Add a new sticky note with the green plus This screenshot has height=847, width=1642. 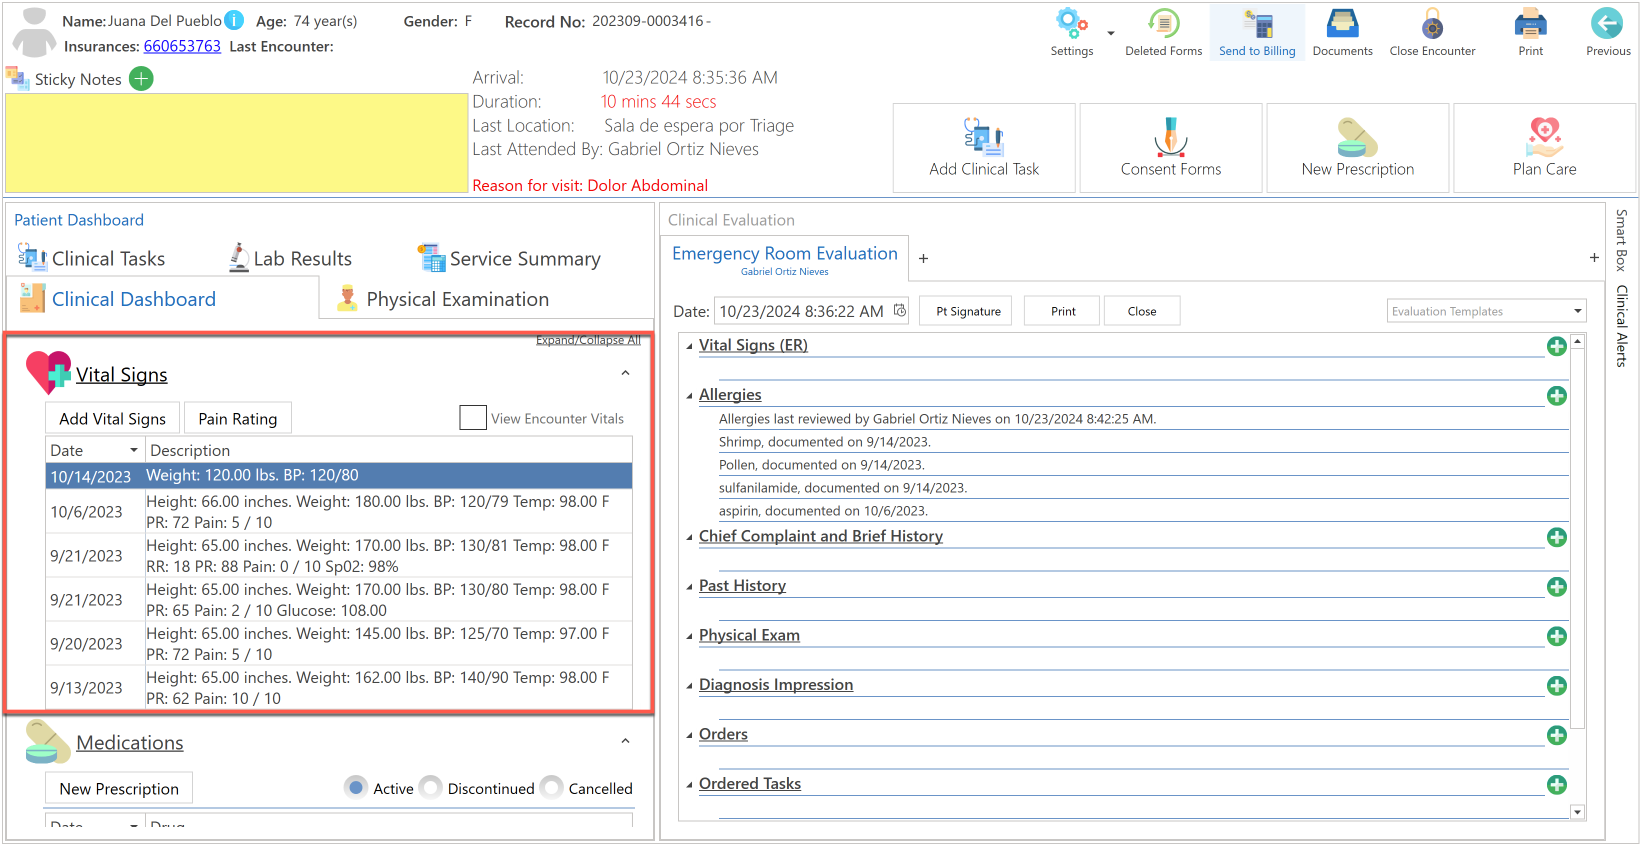(142, 79)
